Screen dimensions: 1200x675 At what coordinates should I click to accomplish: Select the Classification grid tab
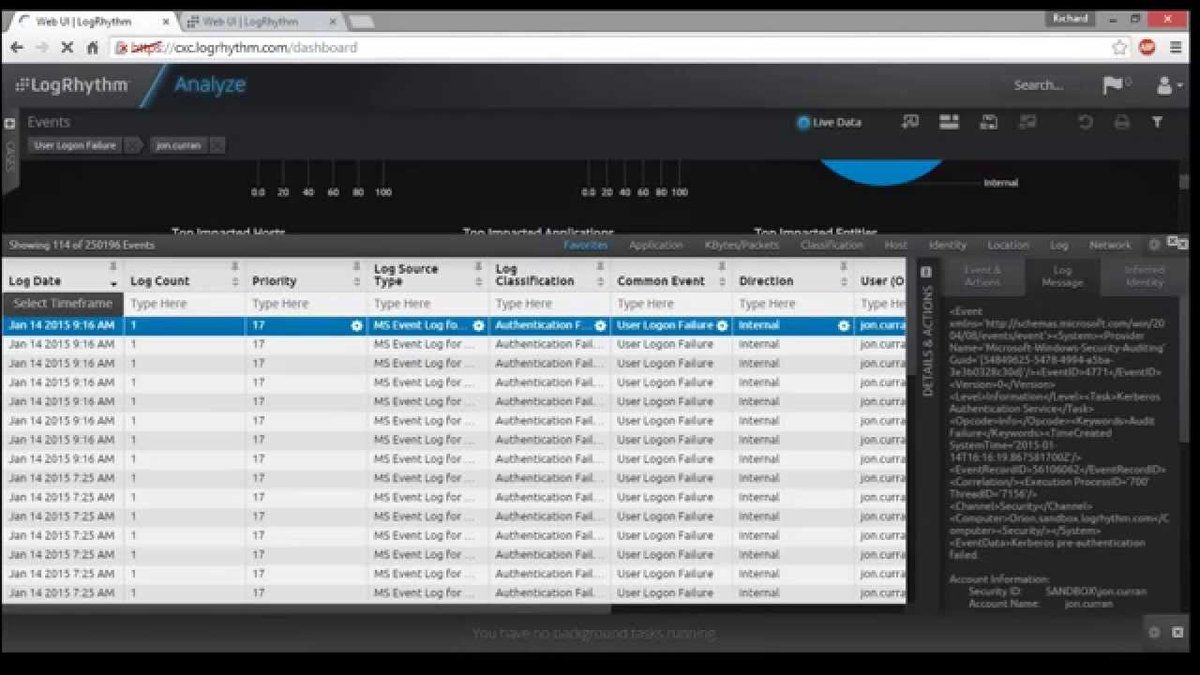(x=831, y=245)
